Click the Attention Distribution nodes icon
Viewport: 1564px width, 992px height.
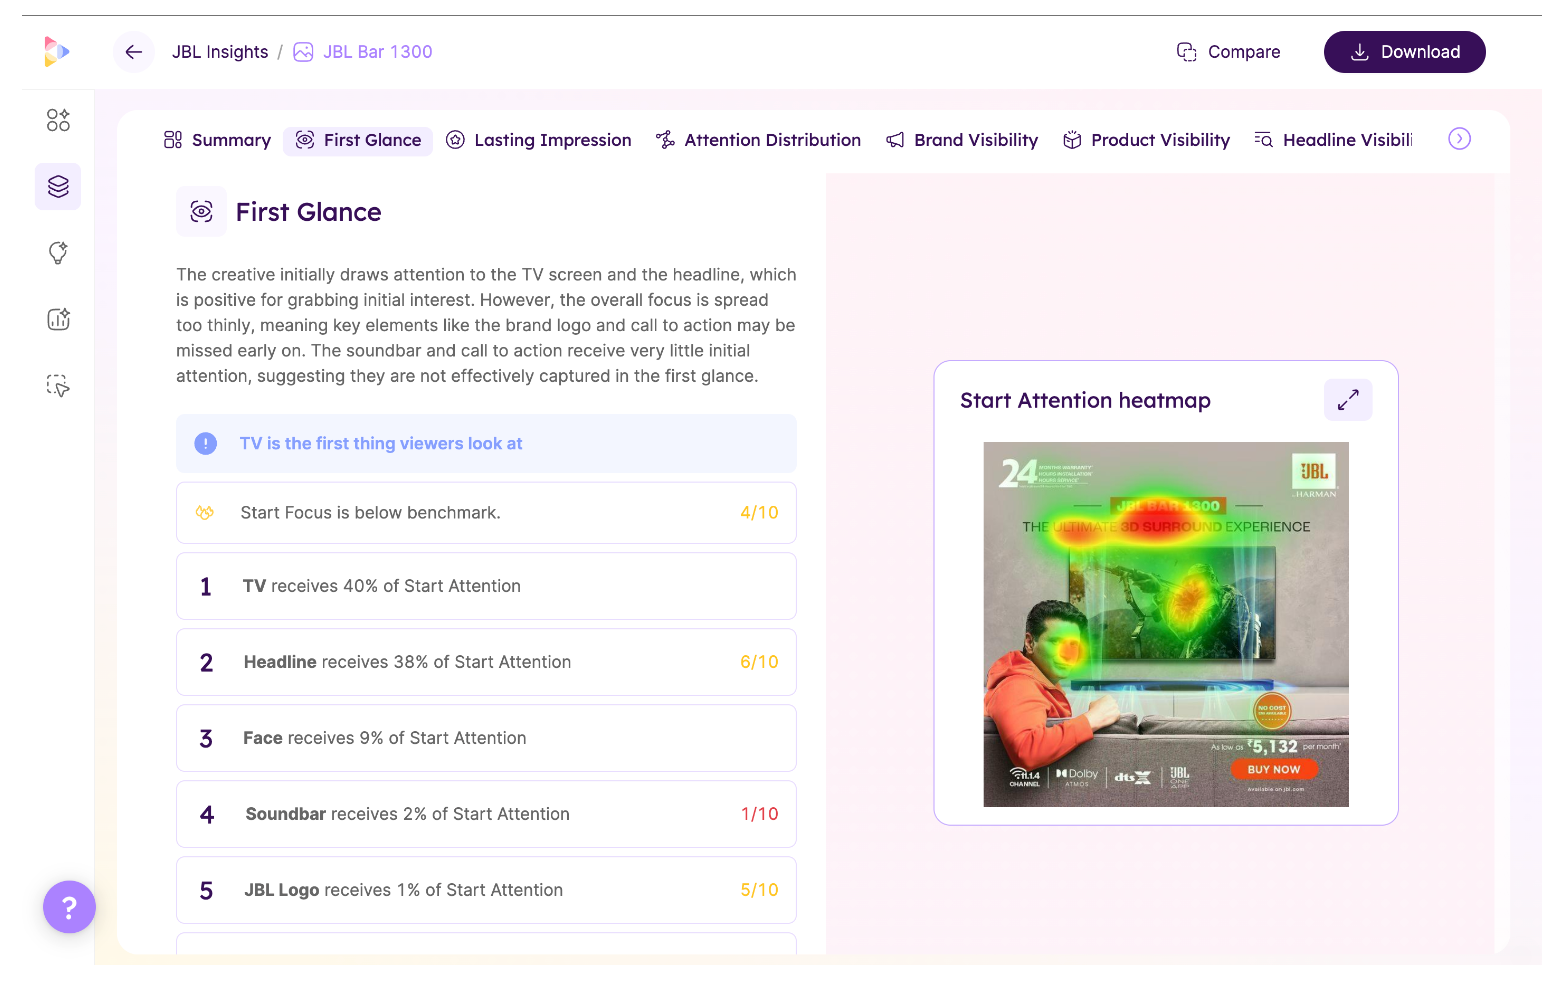click(665, 140)
